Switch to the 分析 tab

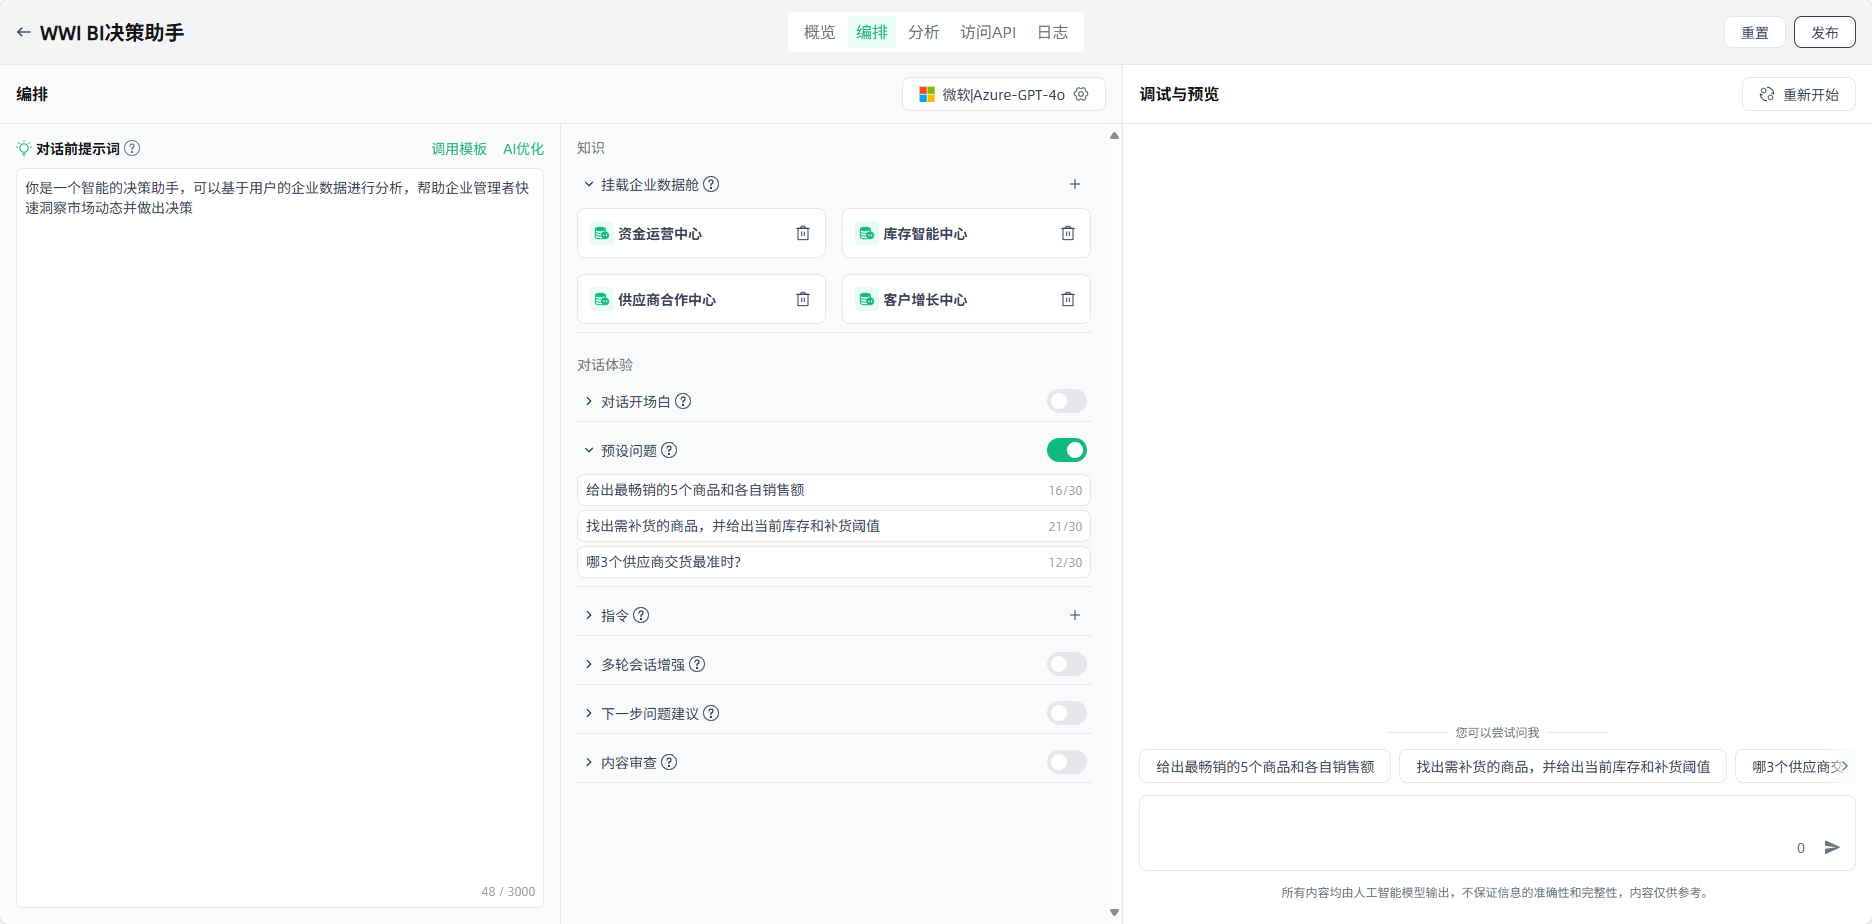923,32
